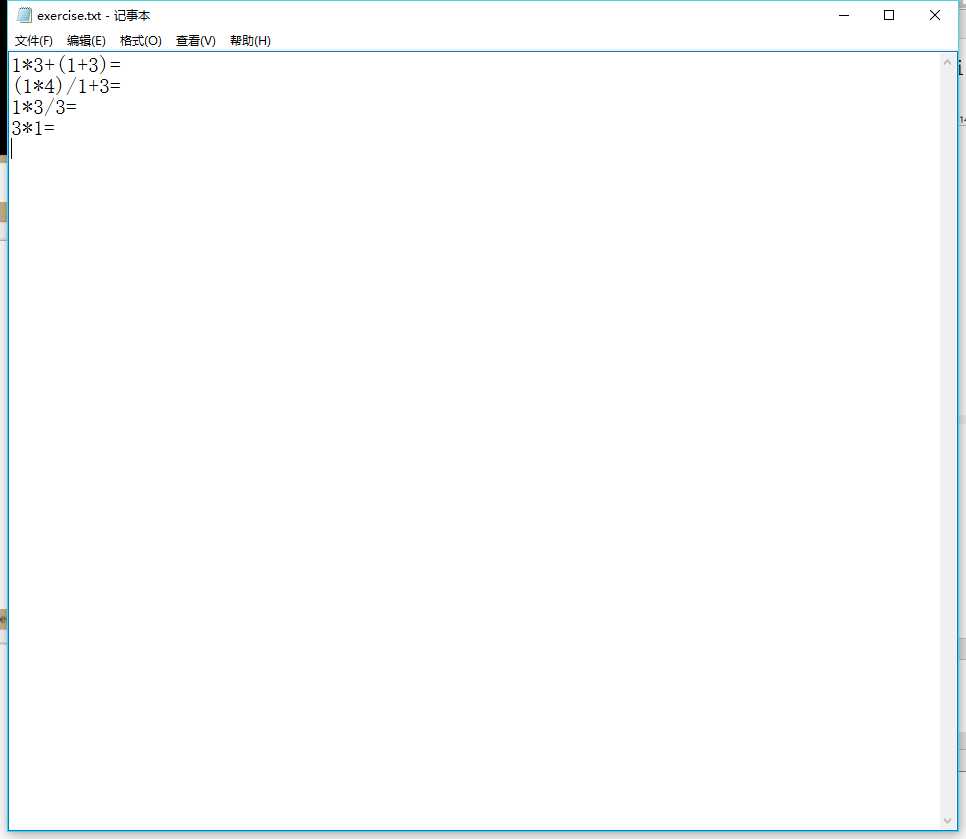Click on the line 1*3/3=
The image size is (966, 839).
[x=44, y=107]
